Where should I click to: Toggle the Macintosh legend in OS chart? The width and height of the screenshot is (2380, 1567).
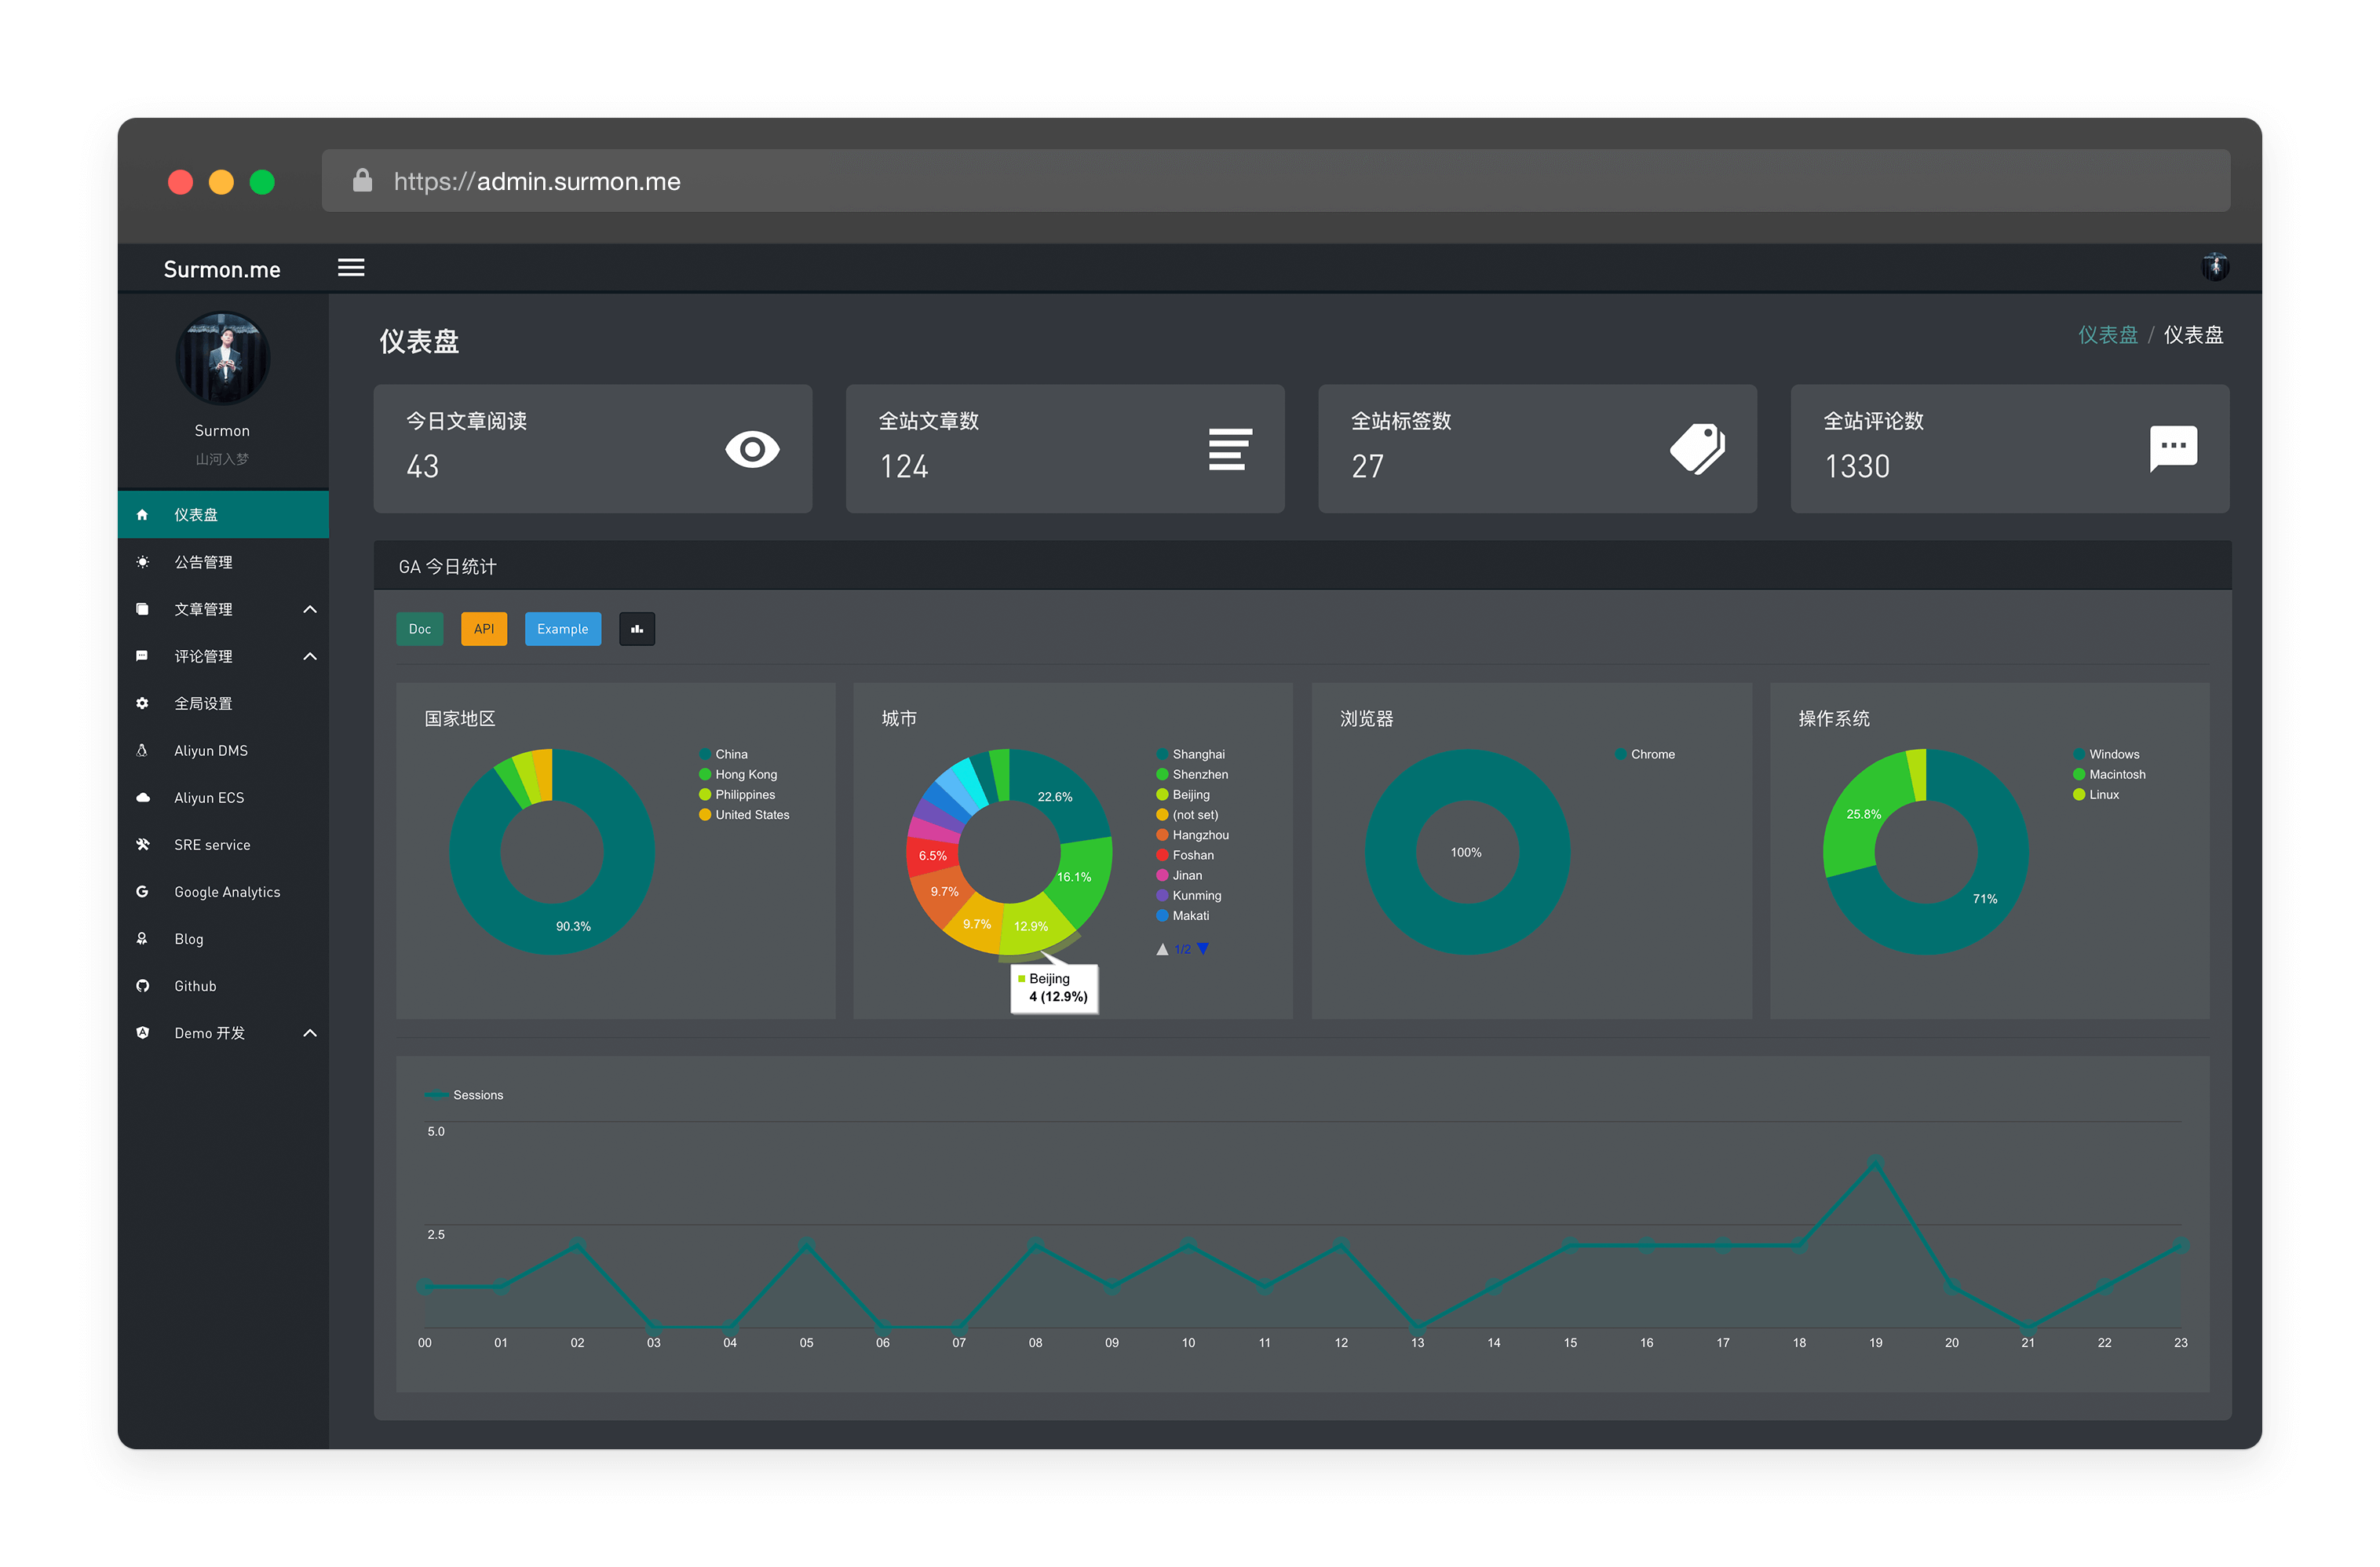click(2116, 774)
